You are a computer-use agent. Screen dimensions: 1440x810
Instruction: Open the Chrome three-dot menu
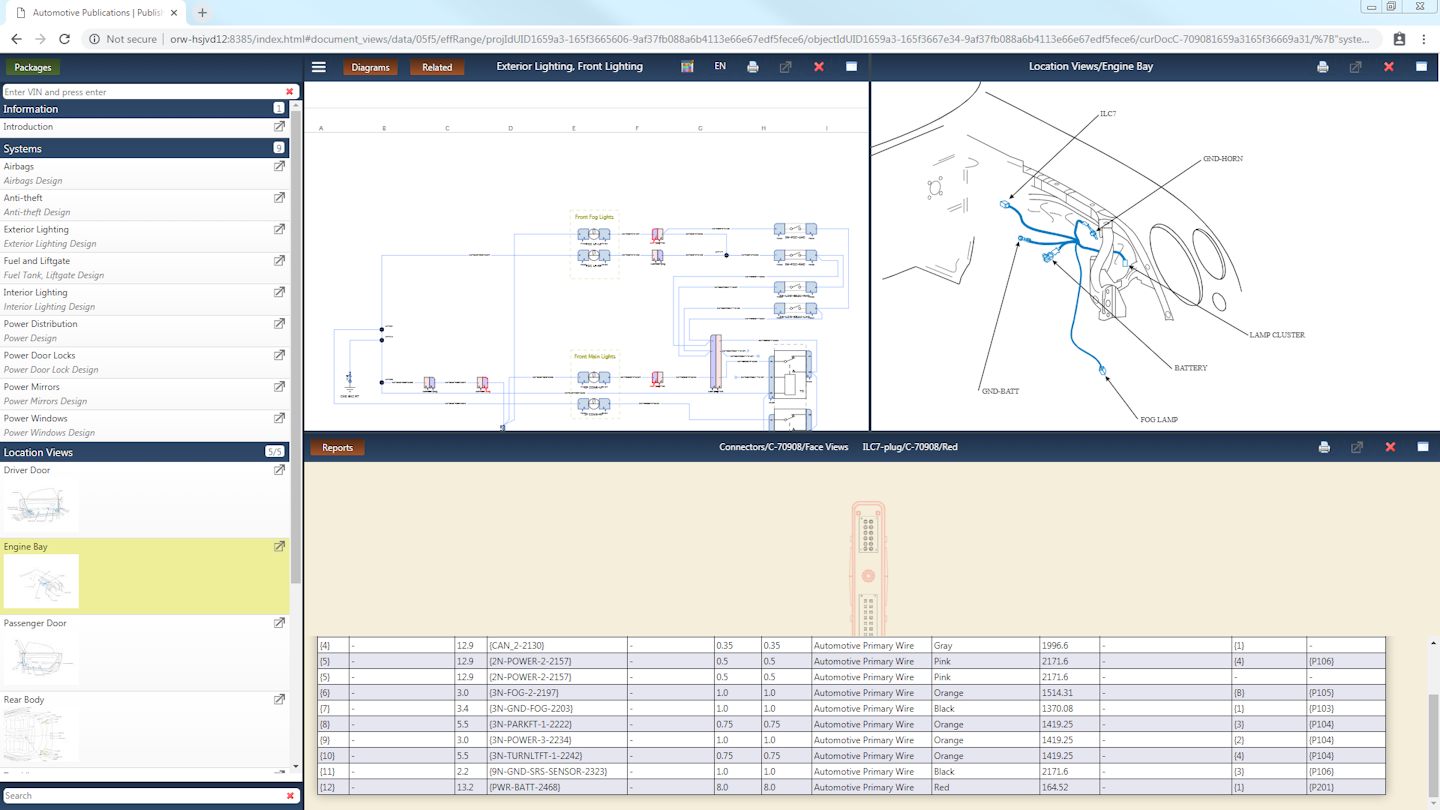pos(1424,39)
